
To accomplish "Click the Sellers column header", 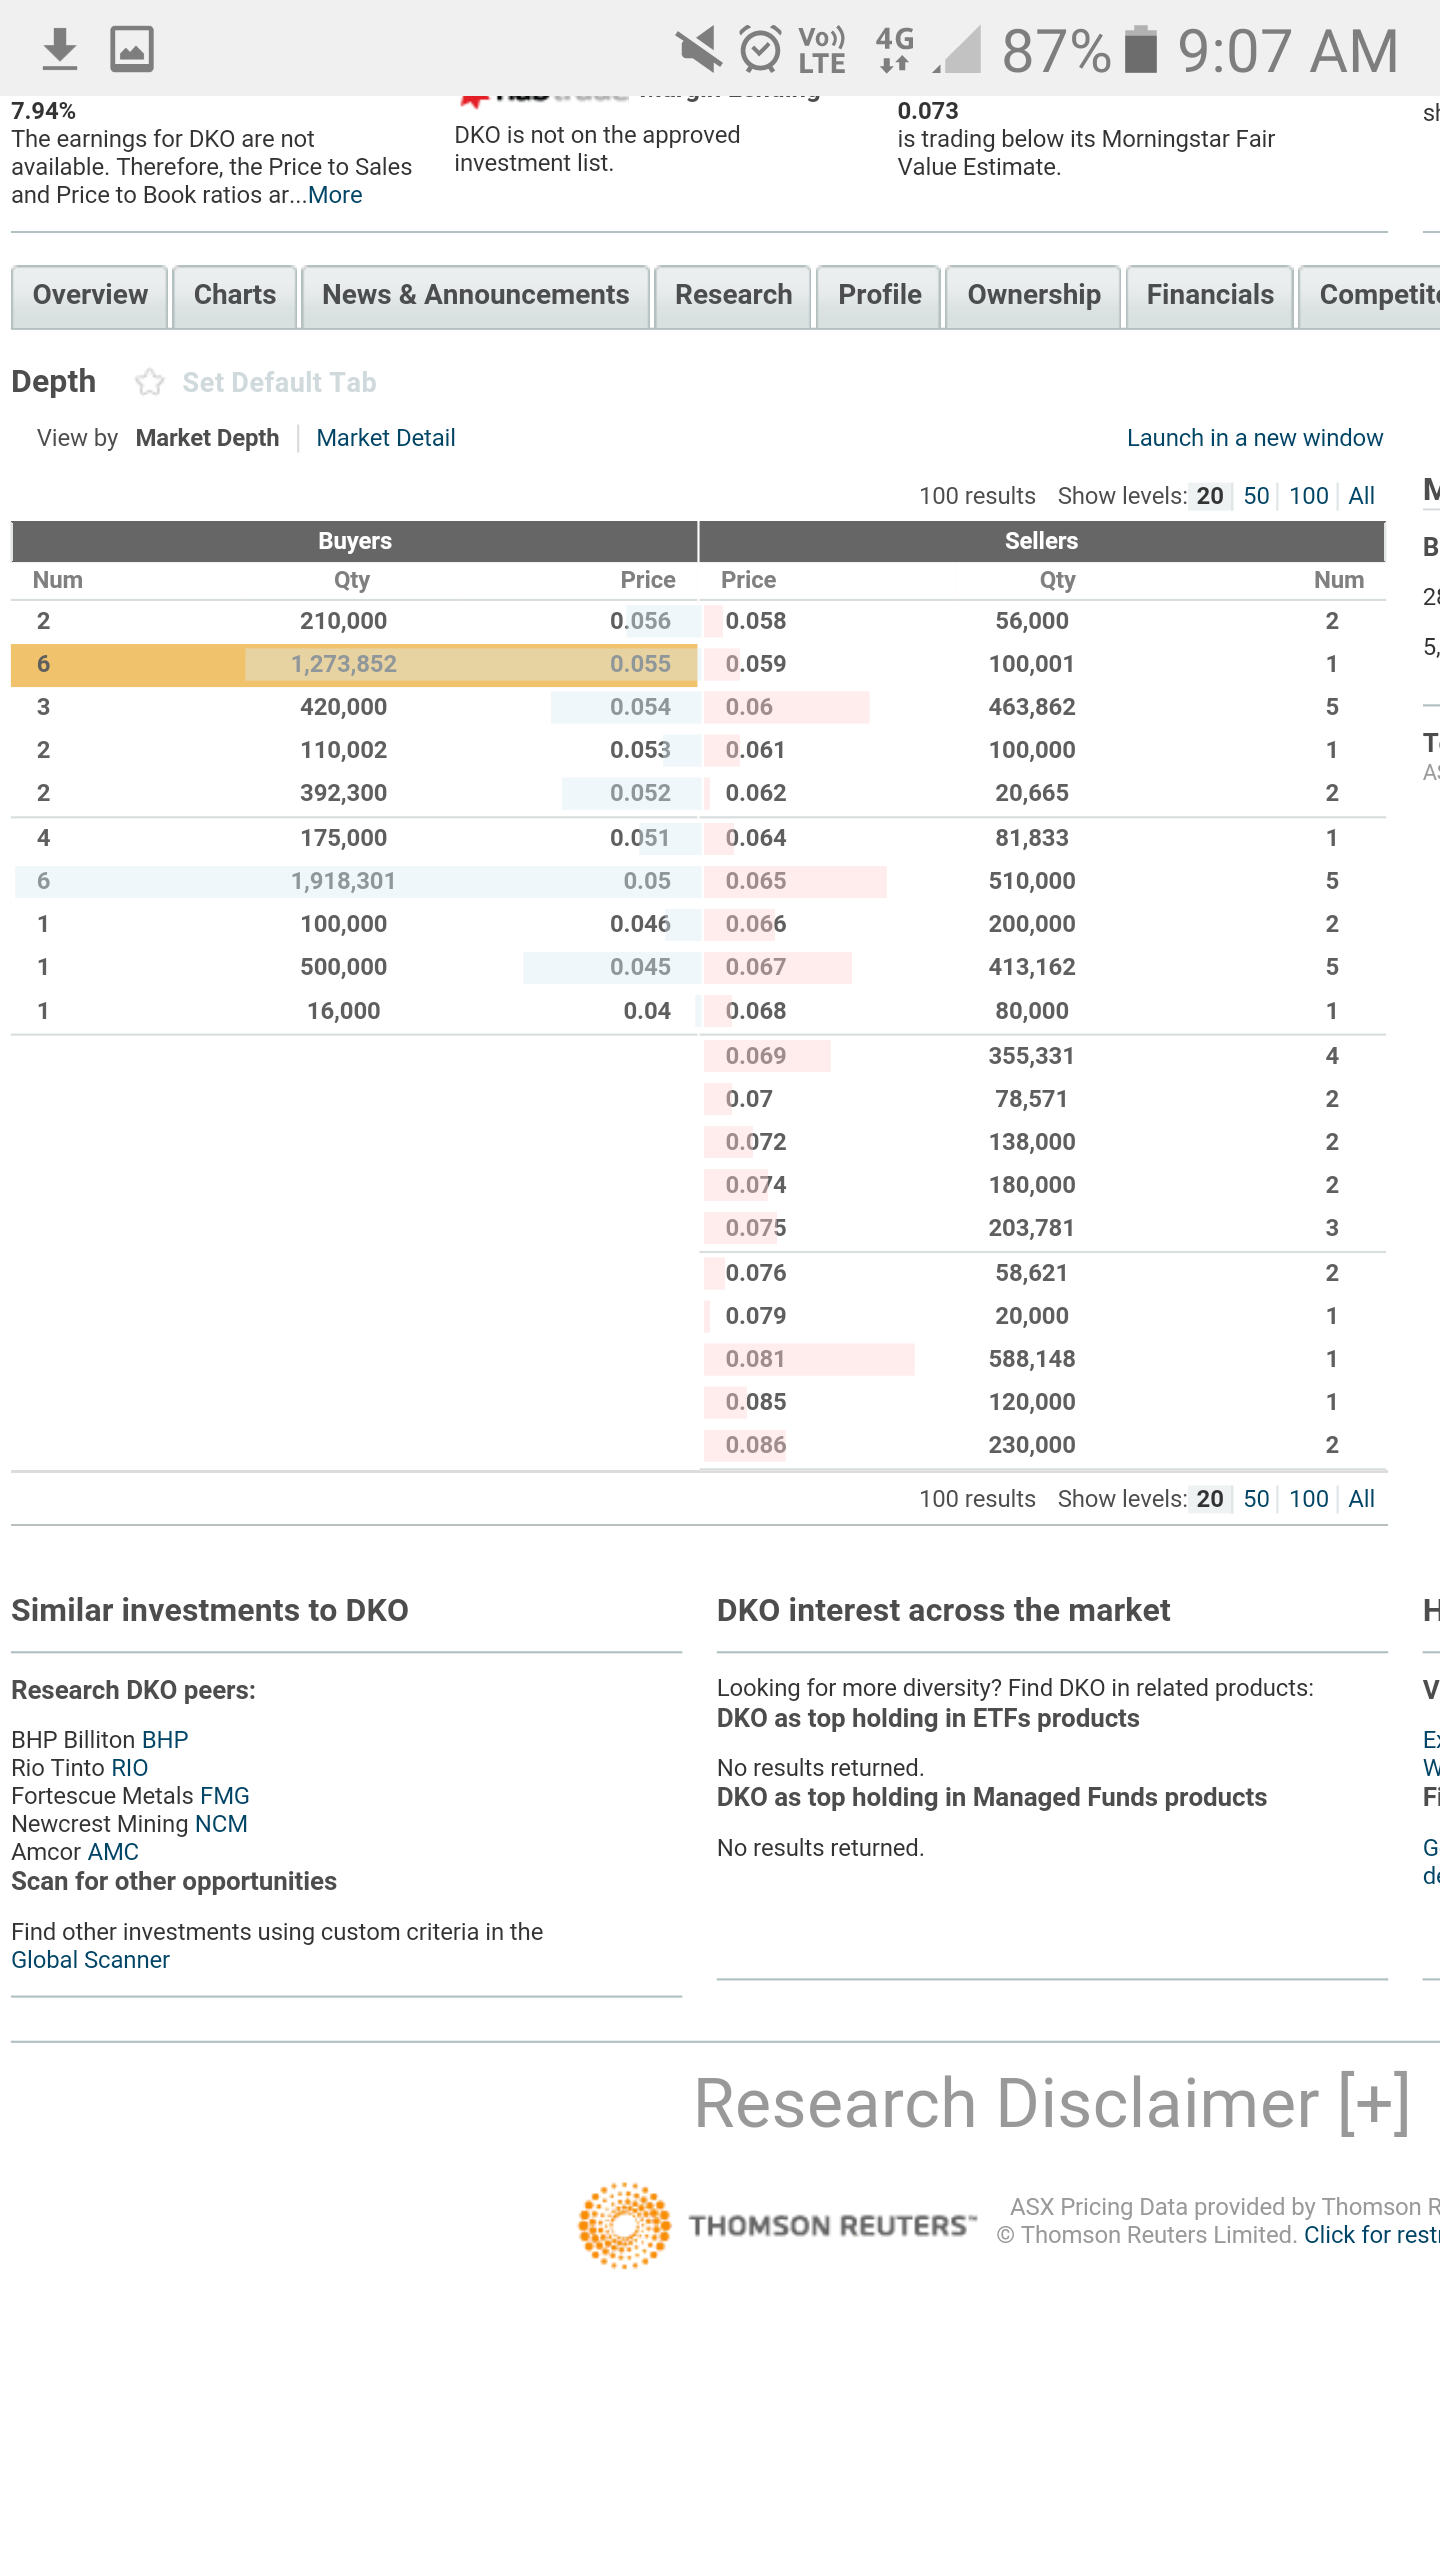I will (x=1041, y=541).
